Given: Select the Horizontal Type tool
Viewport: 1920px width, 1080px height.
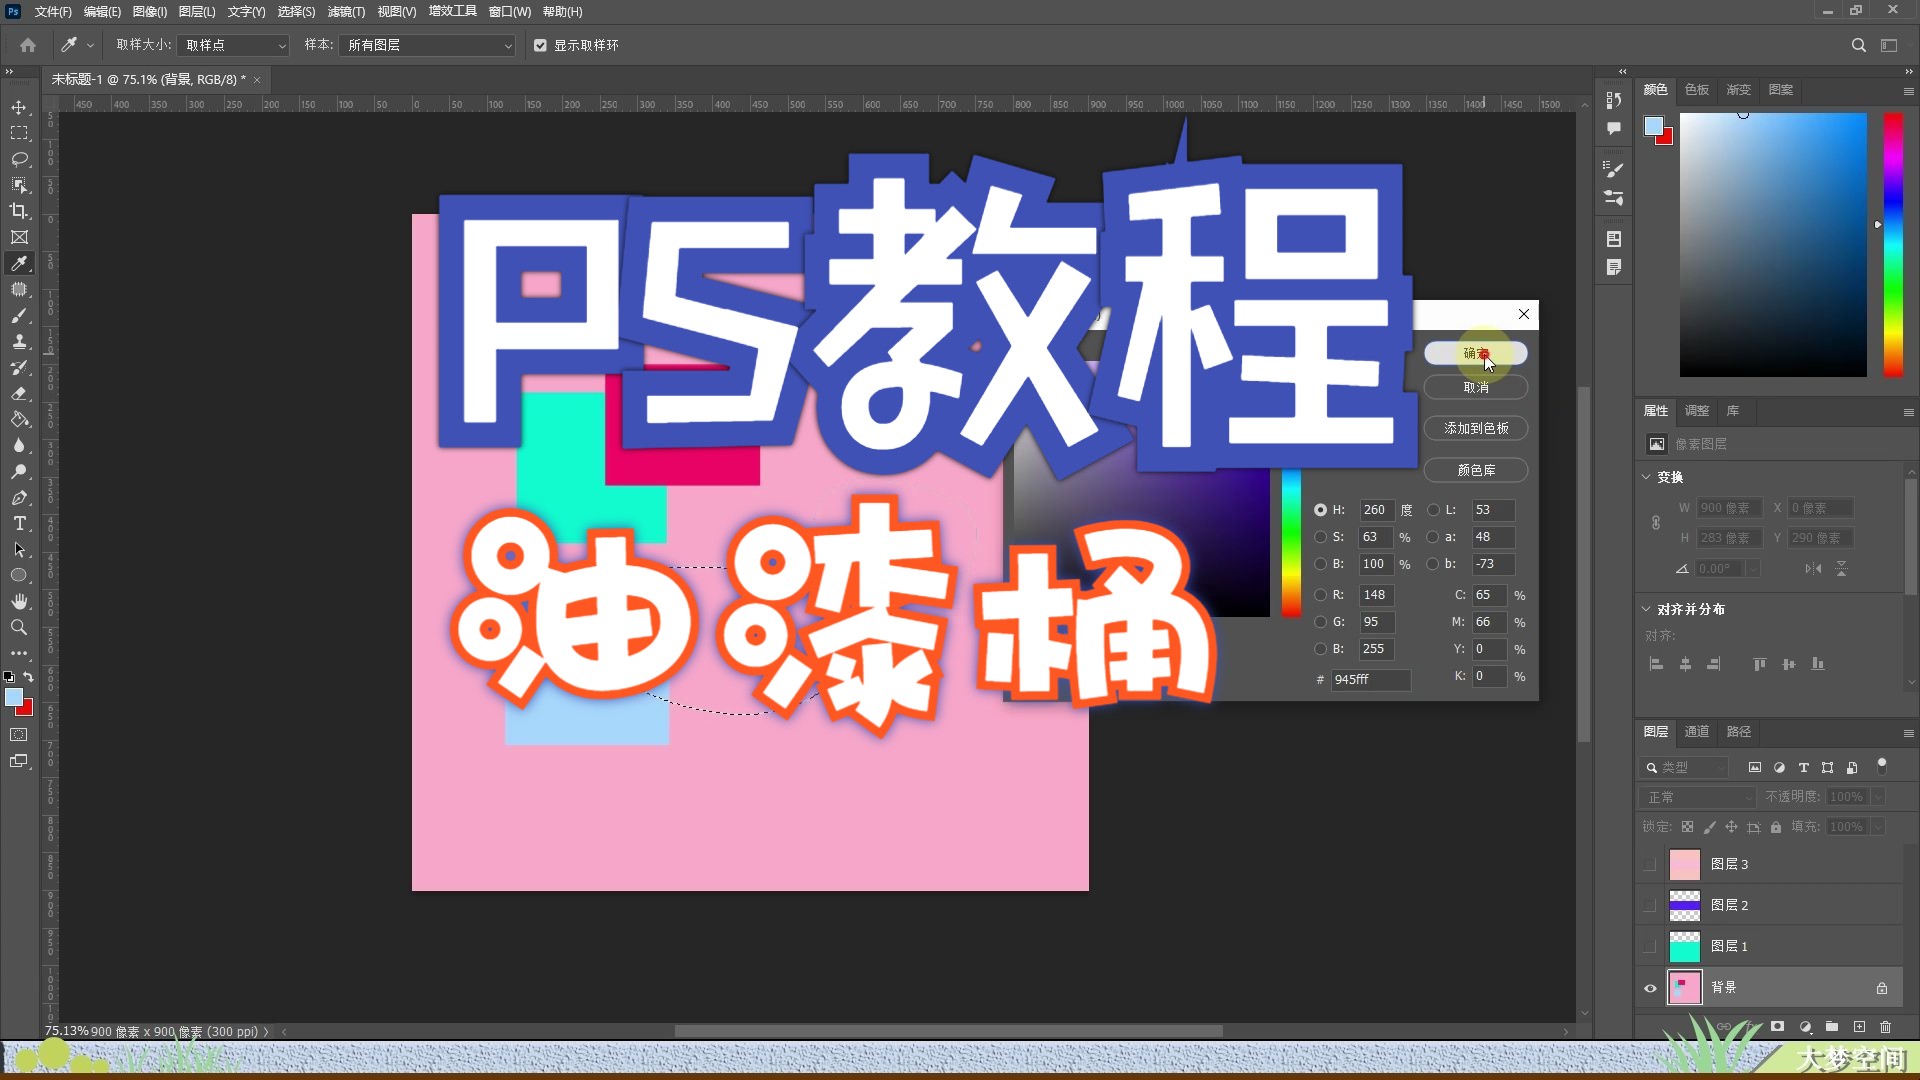Looking at the screenshot, I should pos(19,523).
